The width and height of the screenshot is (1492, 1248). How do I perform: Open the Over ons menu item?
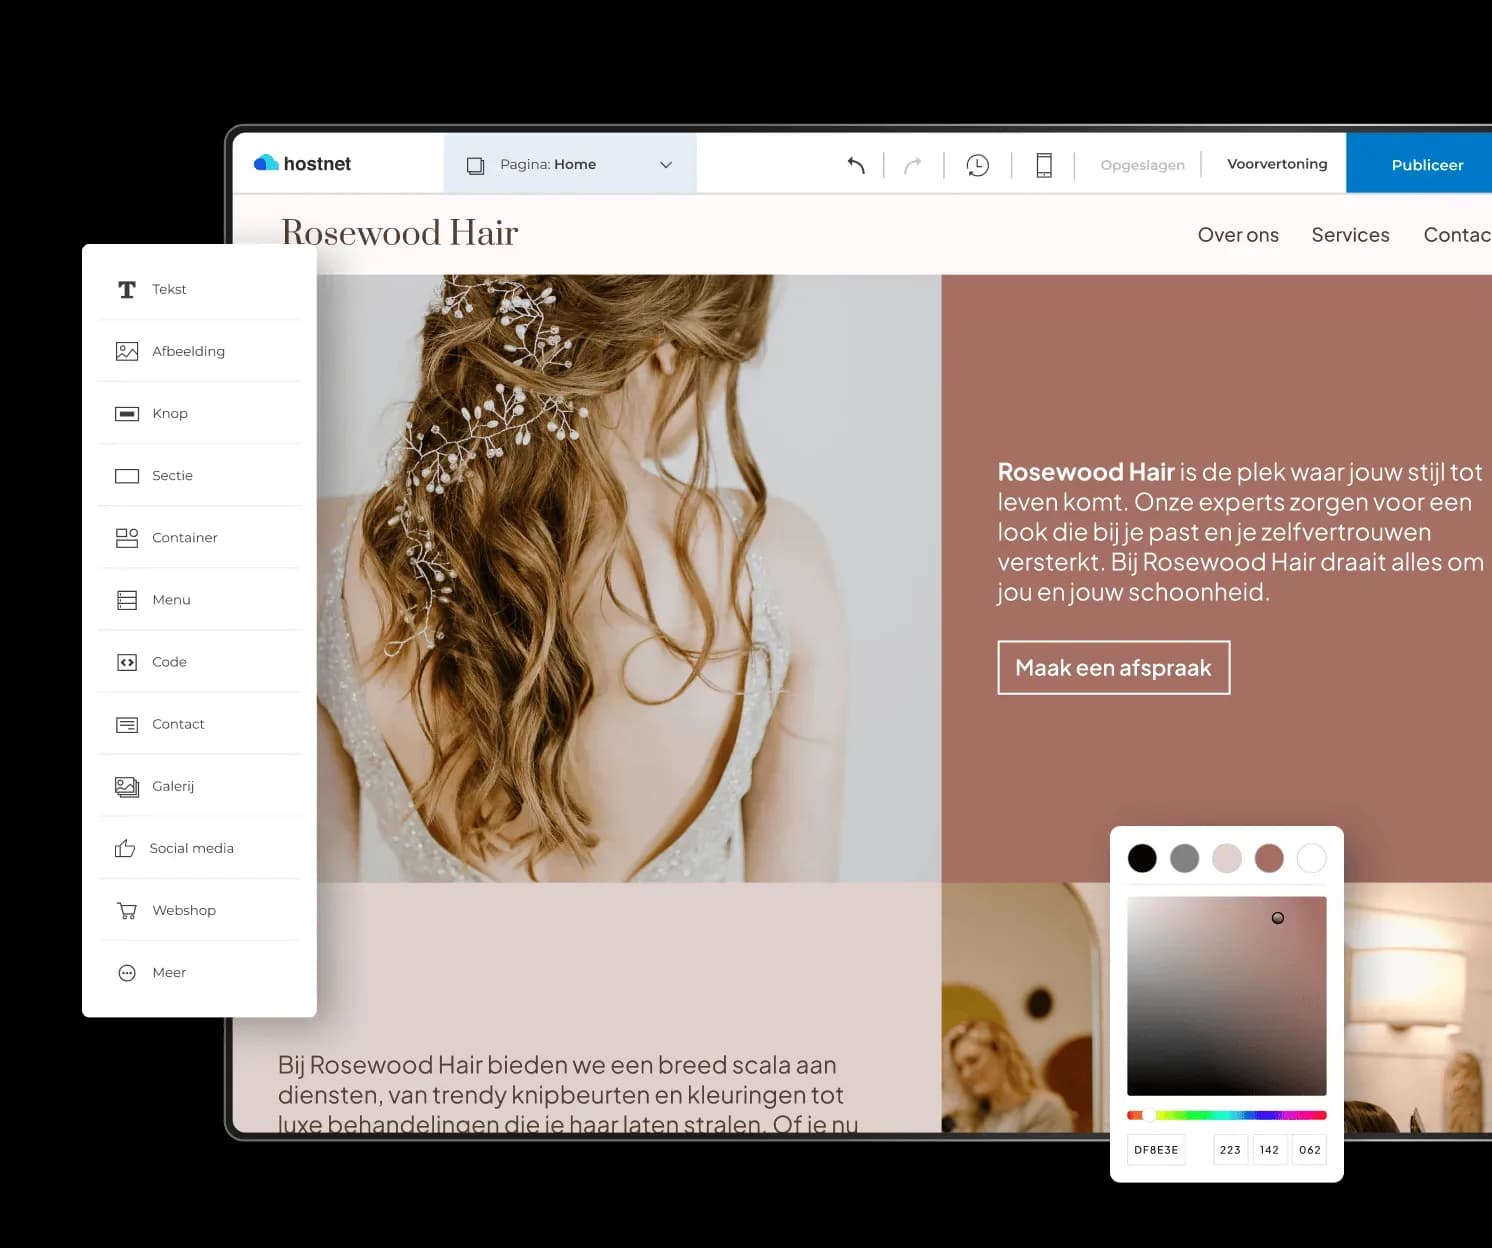[x=1238, y=235]
